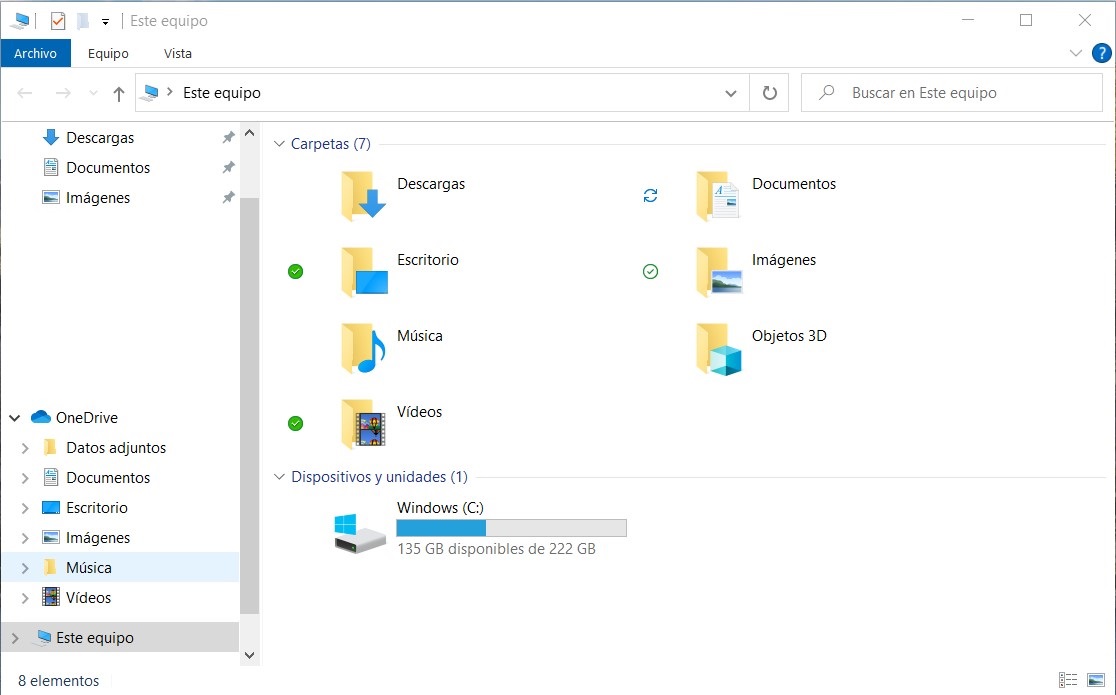The height and width of the screenshot is (695, 1116).
Task: Select the Windows (C:) drive icon
Action: tap(359, 532)
